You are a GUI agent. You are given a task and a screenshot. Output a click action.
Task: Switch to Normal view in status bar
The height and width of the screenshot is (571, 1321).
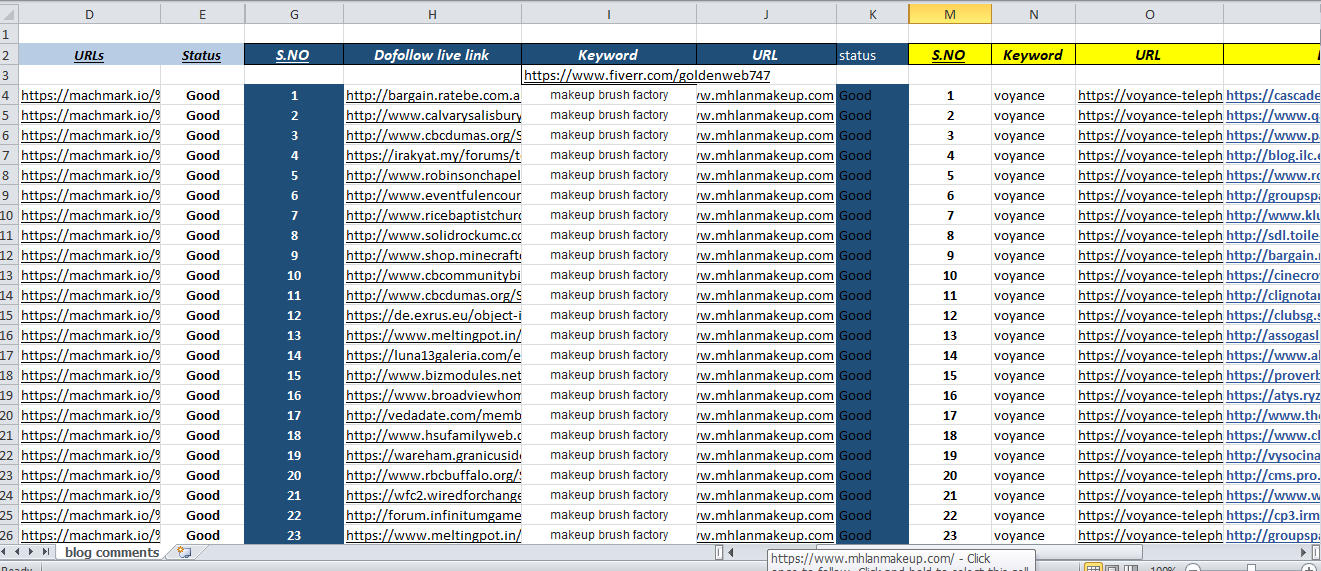click(1094, 568)
